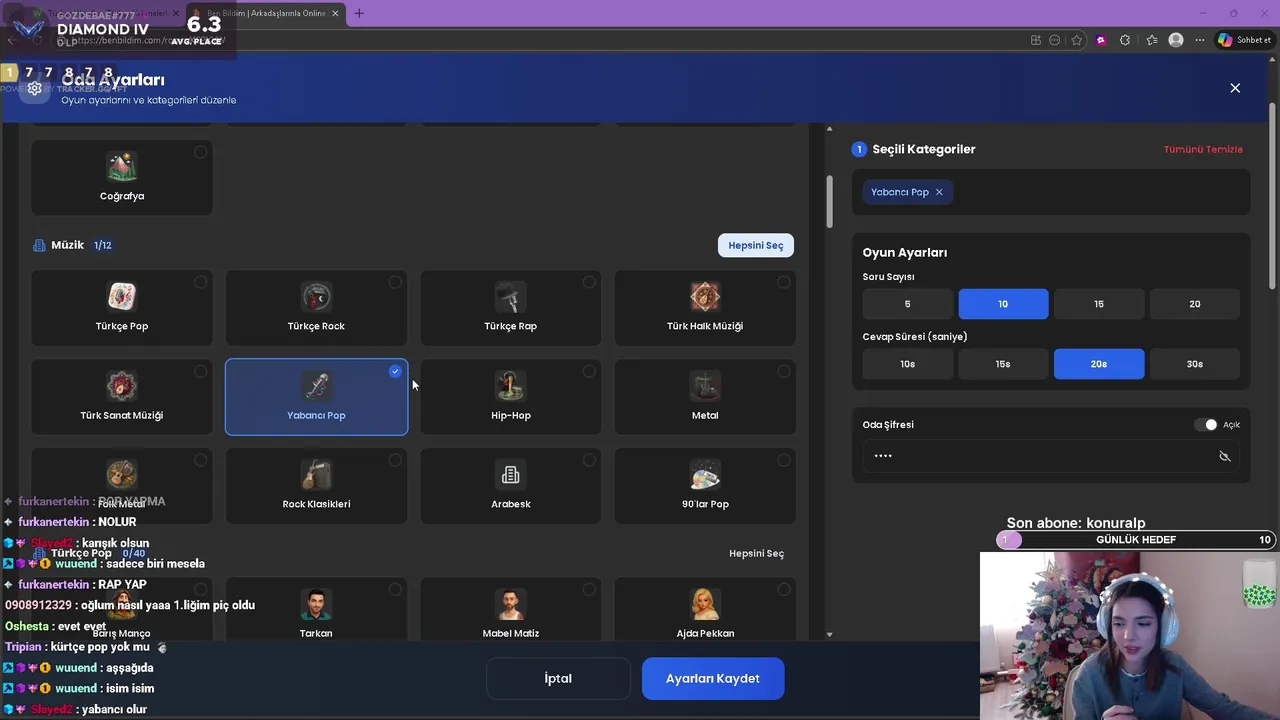Select the Coğrafya category icon
This screenshot has height=720, width=1280.
122,166
